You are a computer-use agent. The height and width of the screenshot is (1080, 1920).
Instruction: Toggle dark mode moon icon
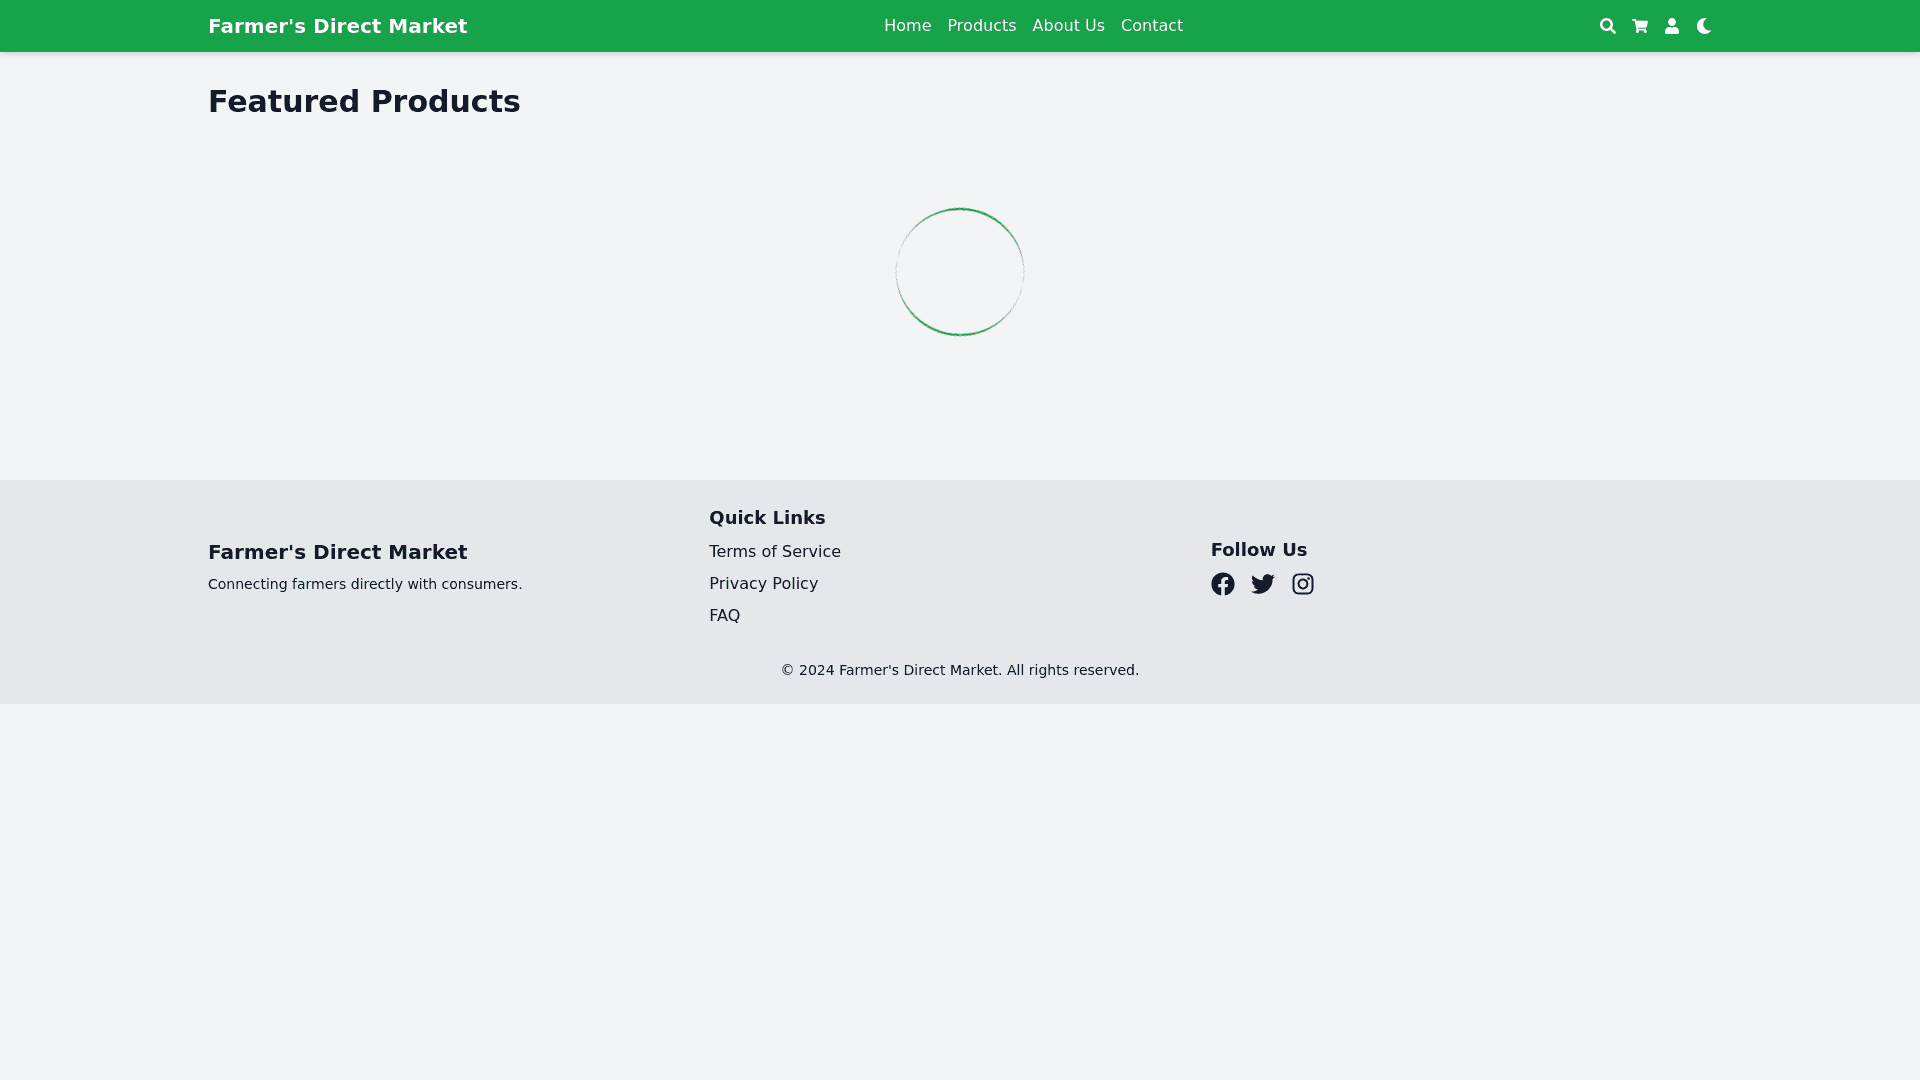click(1703, 26)
